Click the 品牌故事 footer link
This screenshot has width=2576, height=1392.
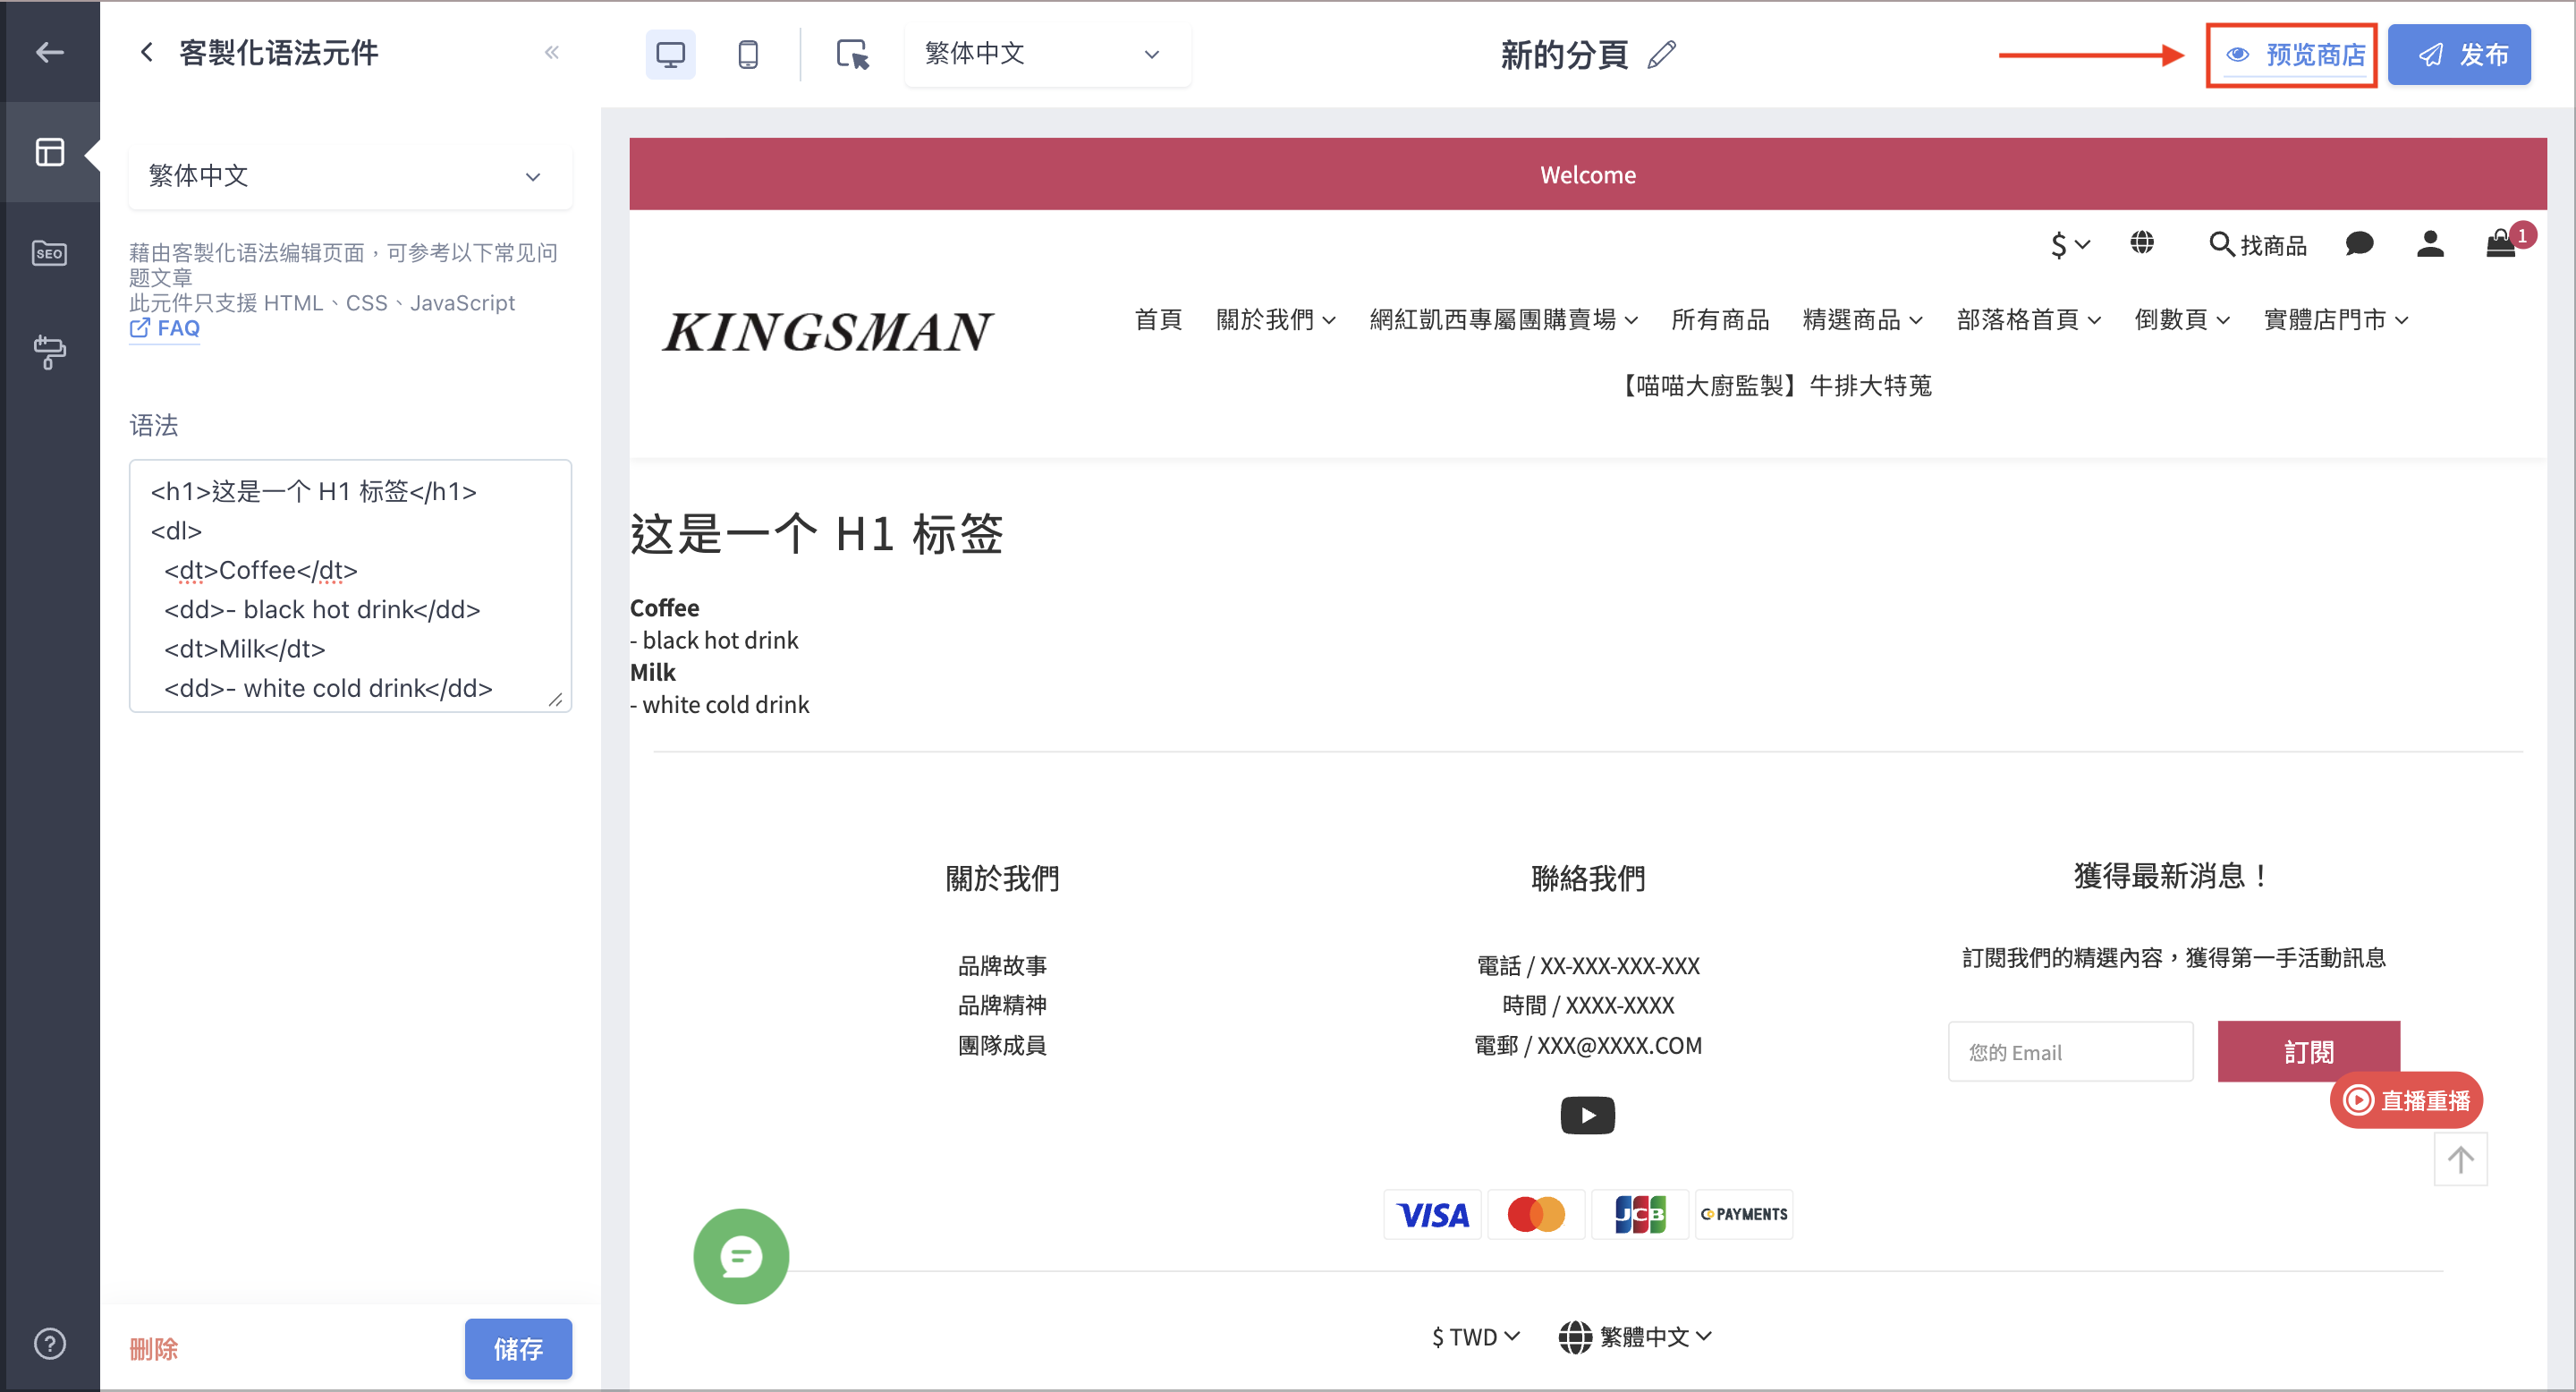point(1002,966)
